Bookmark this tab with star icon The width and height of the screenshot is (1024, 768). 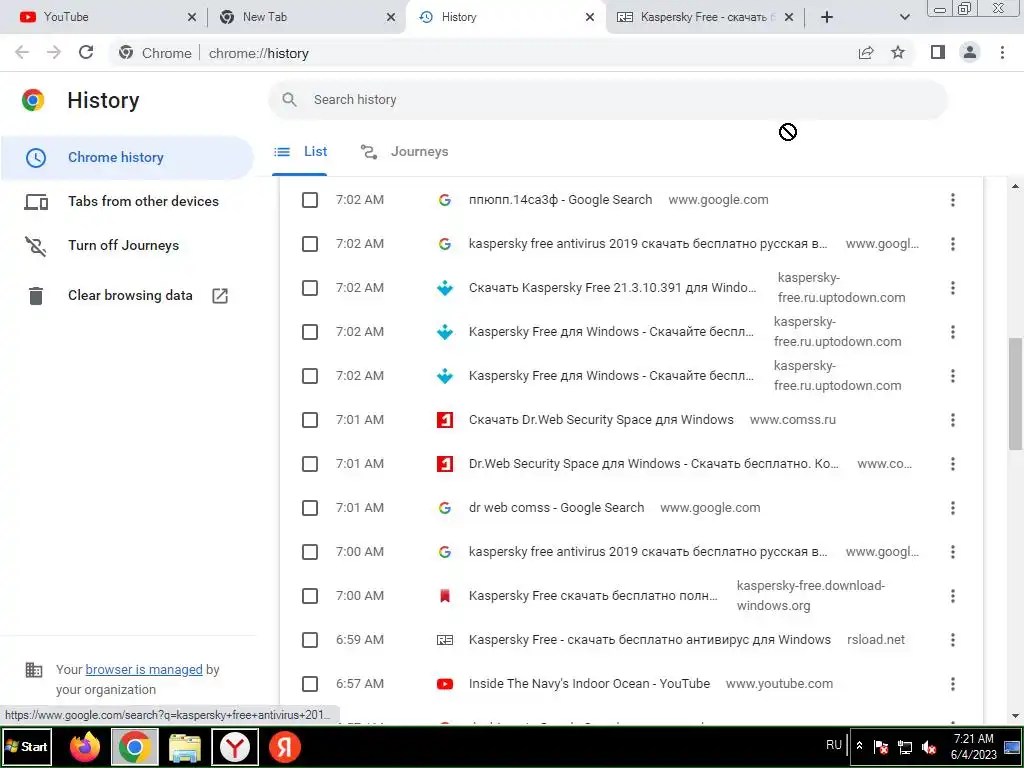coord(898,53)
